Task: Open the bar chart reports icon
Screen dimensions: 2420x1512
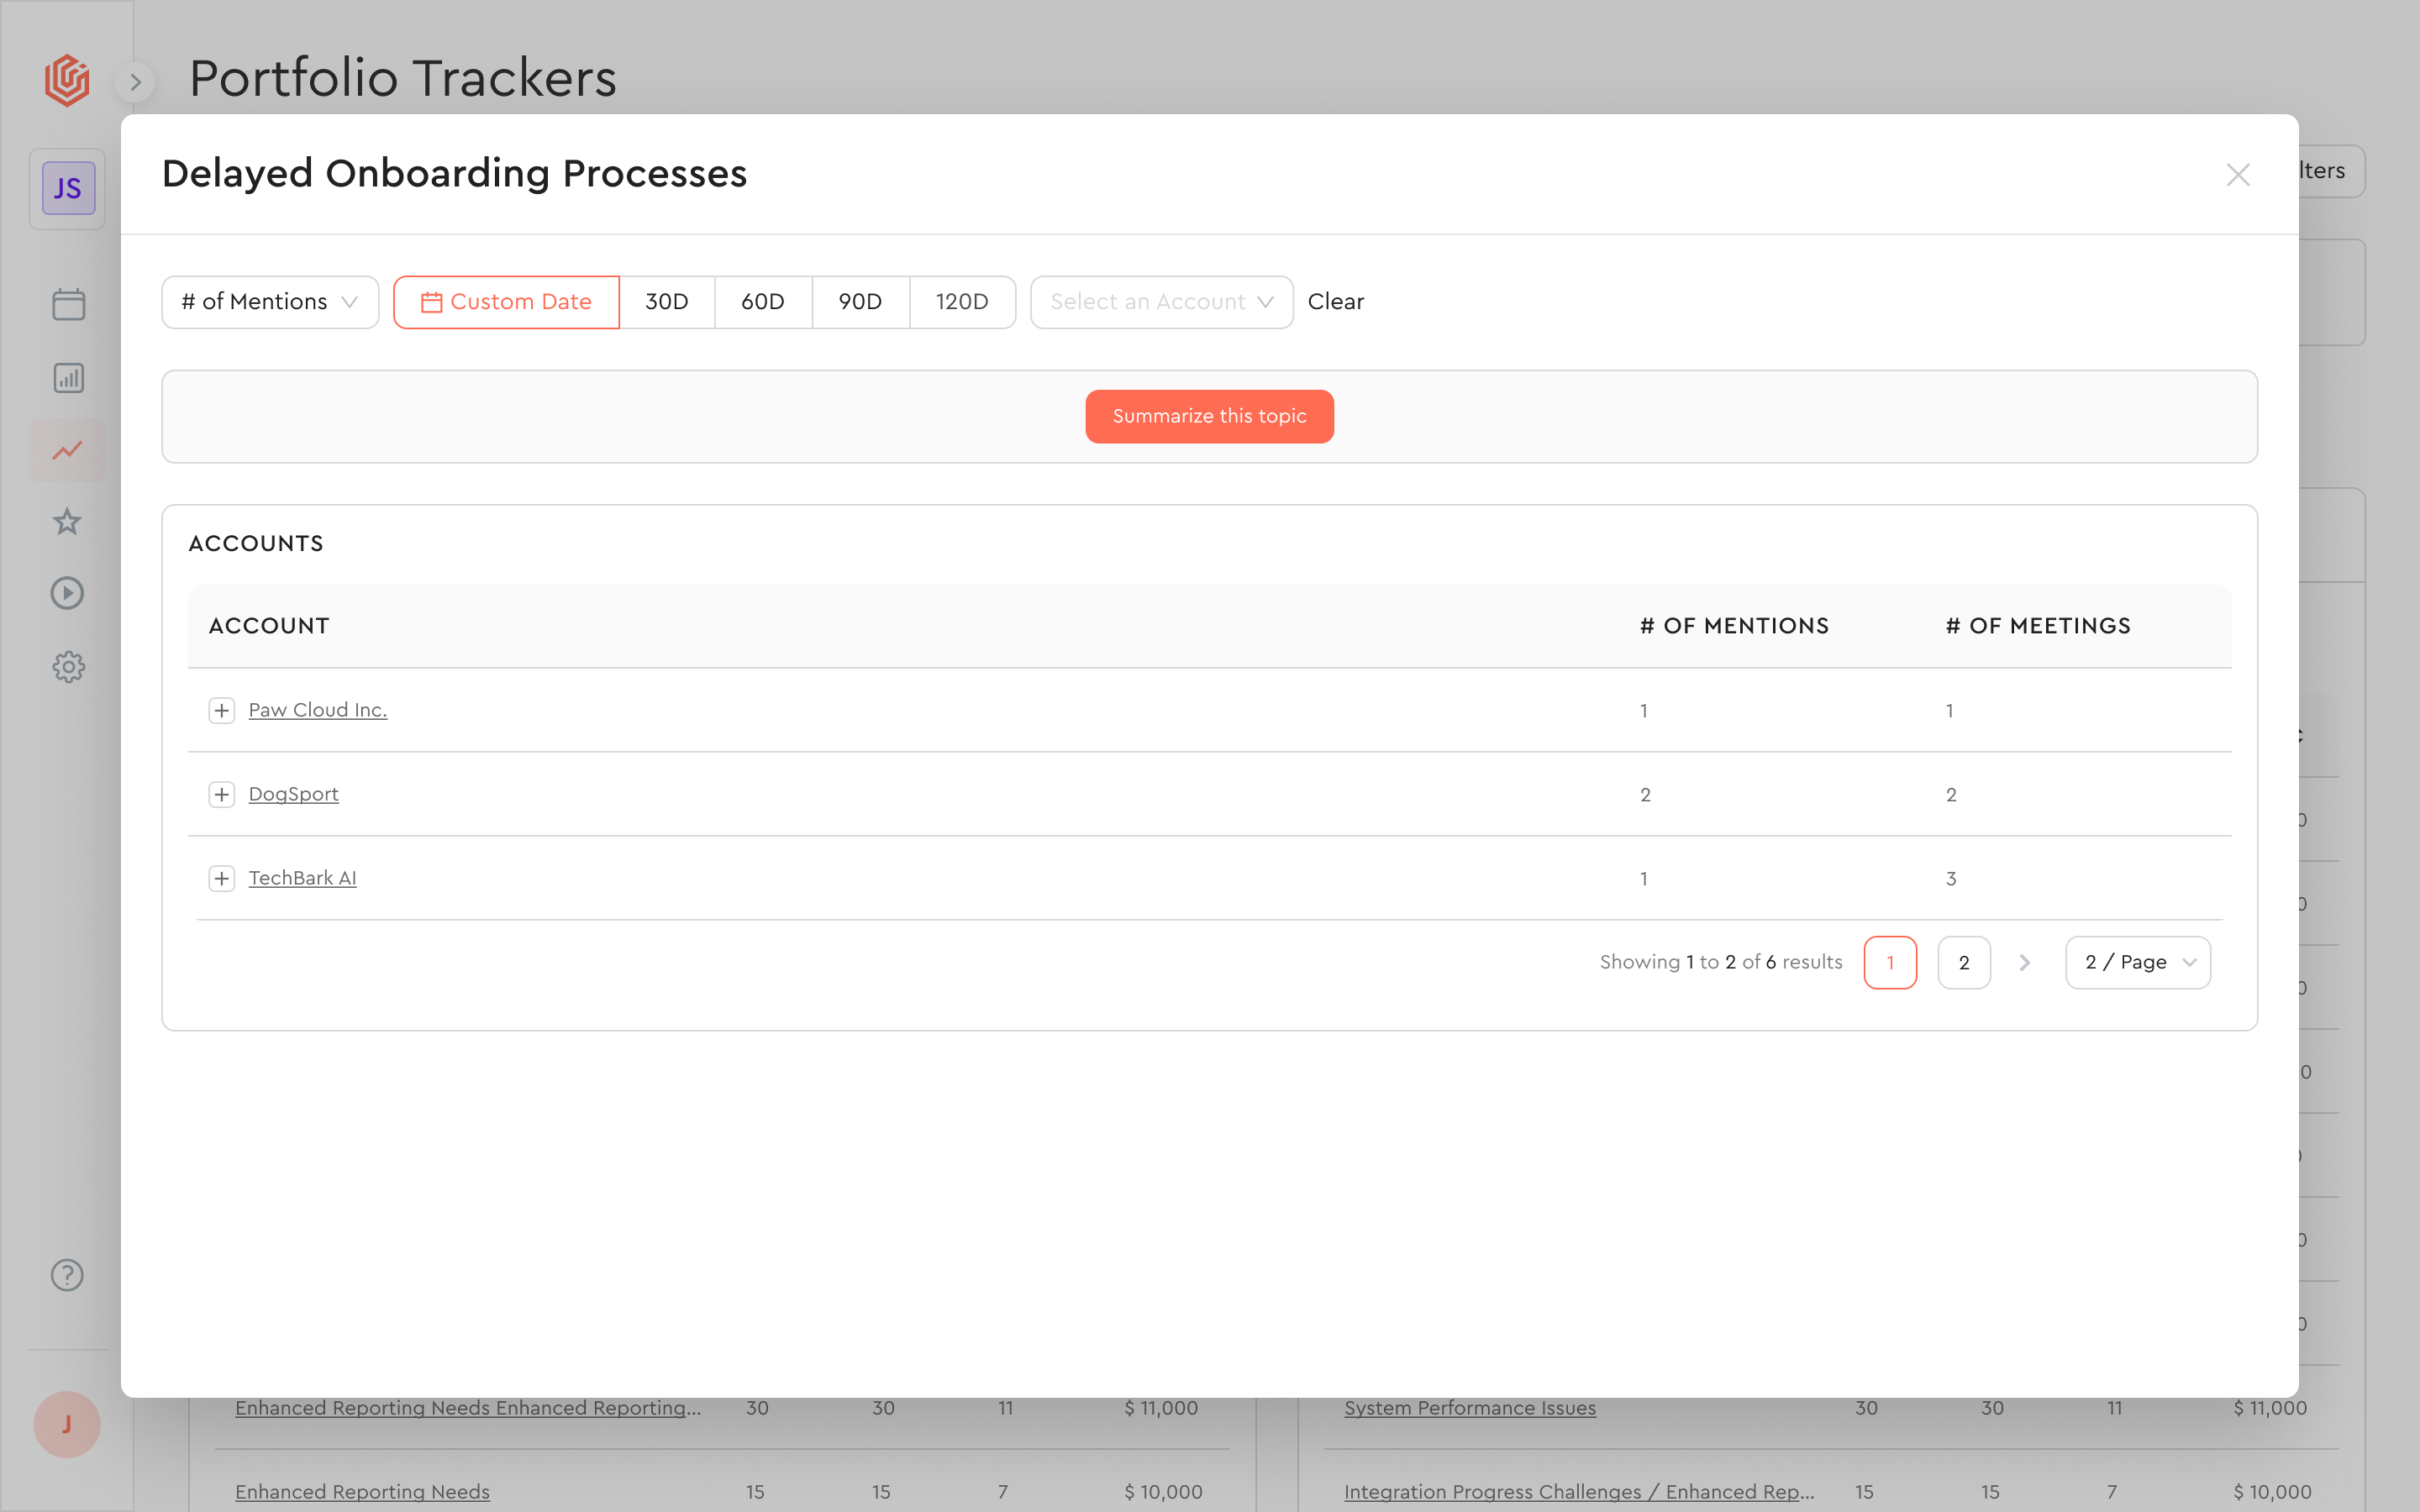Action: 68,378
